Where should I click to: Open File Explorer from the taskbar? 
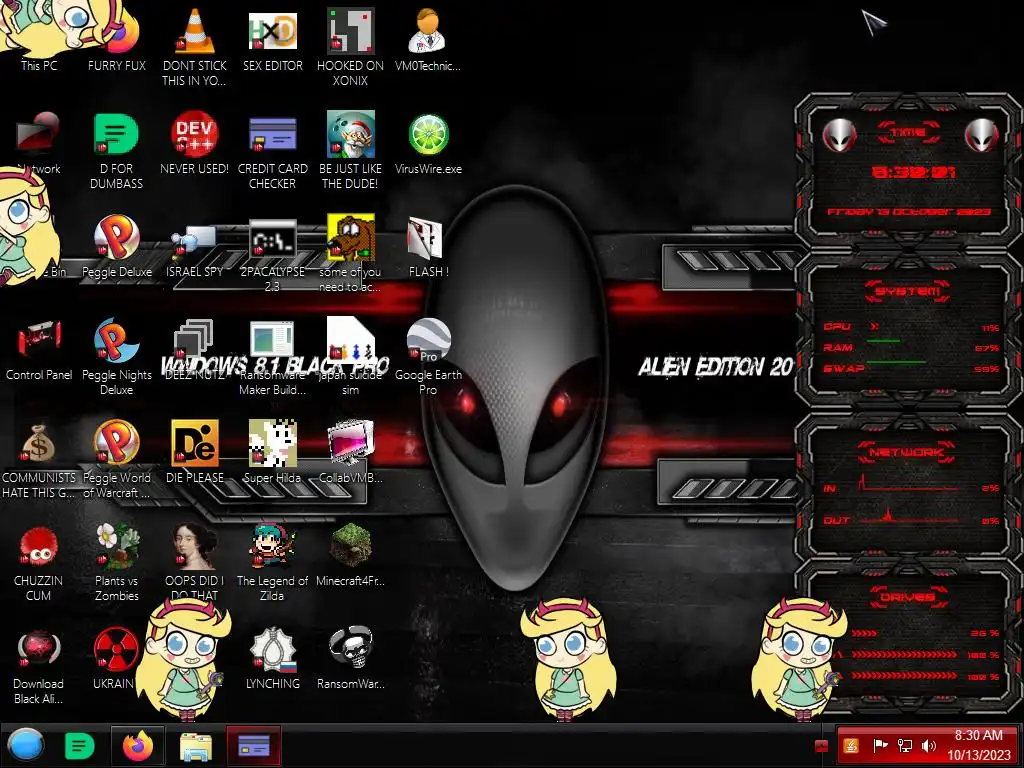(195, 746)
